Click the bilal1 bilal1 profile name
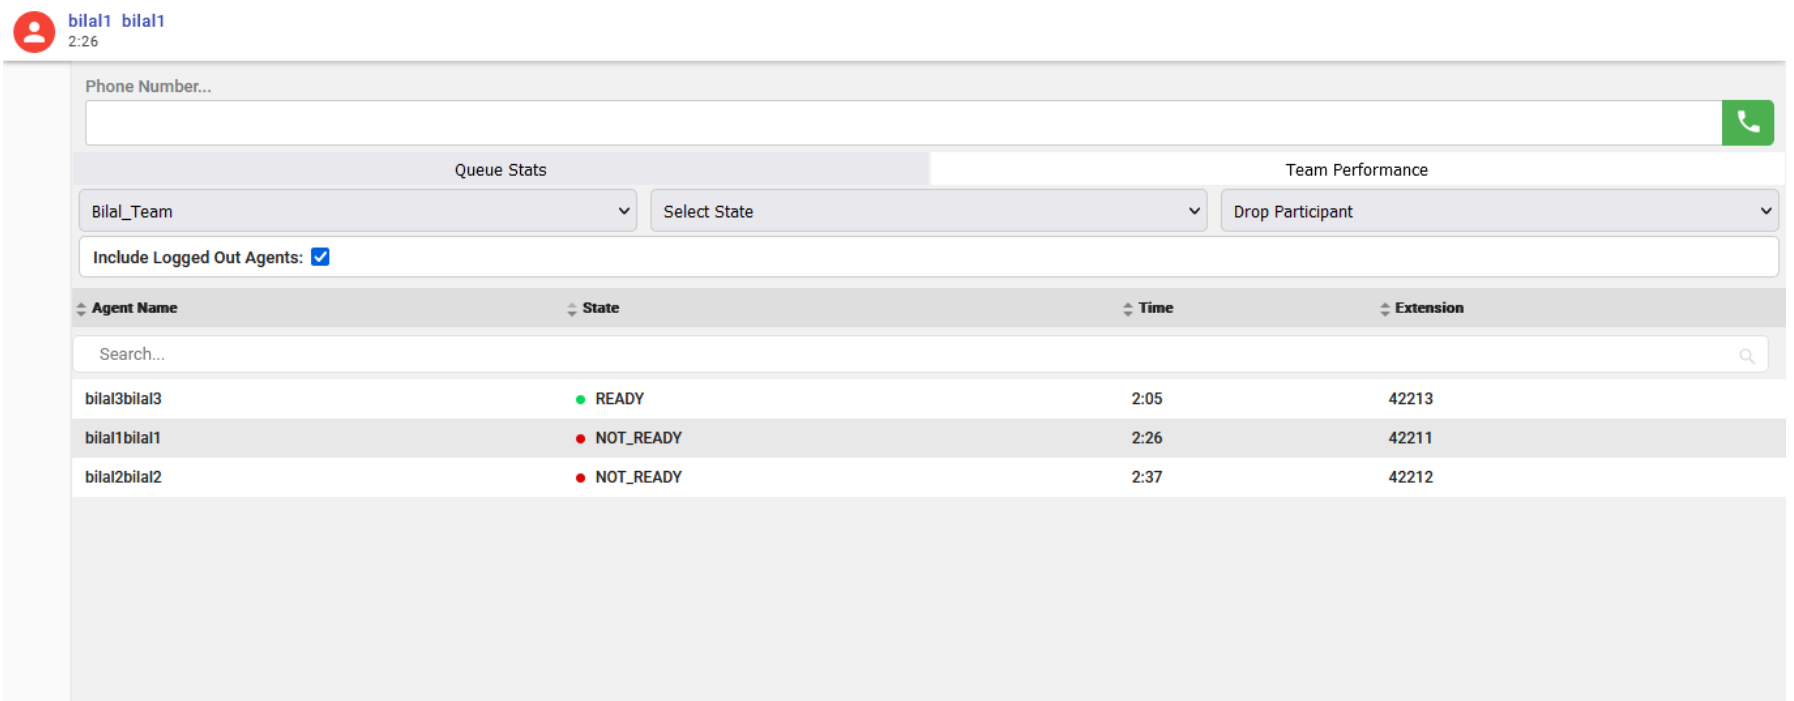1794x701 pixels. [116, 21]
